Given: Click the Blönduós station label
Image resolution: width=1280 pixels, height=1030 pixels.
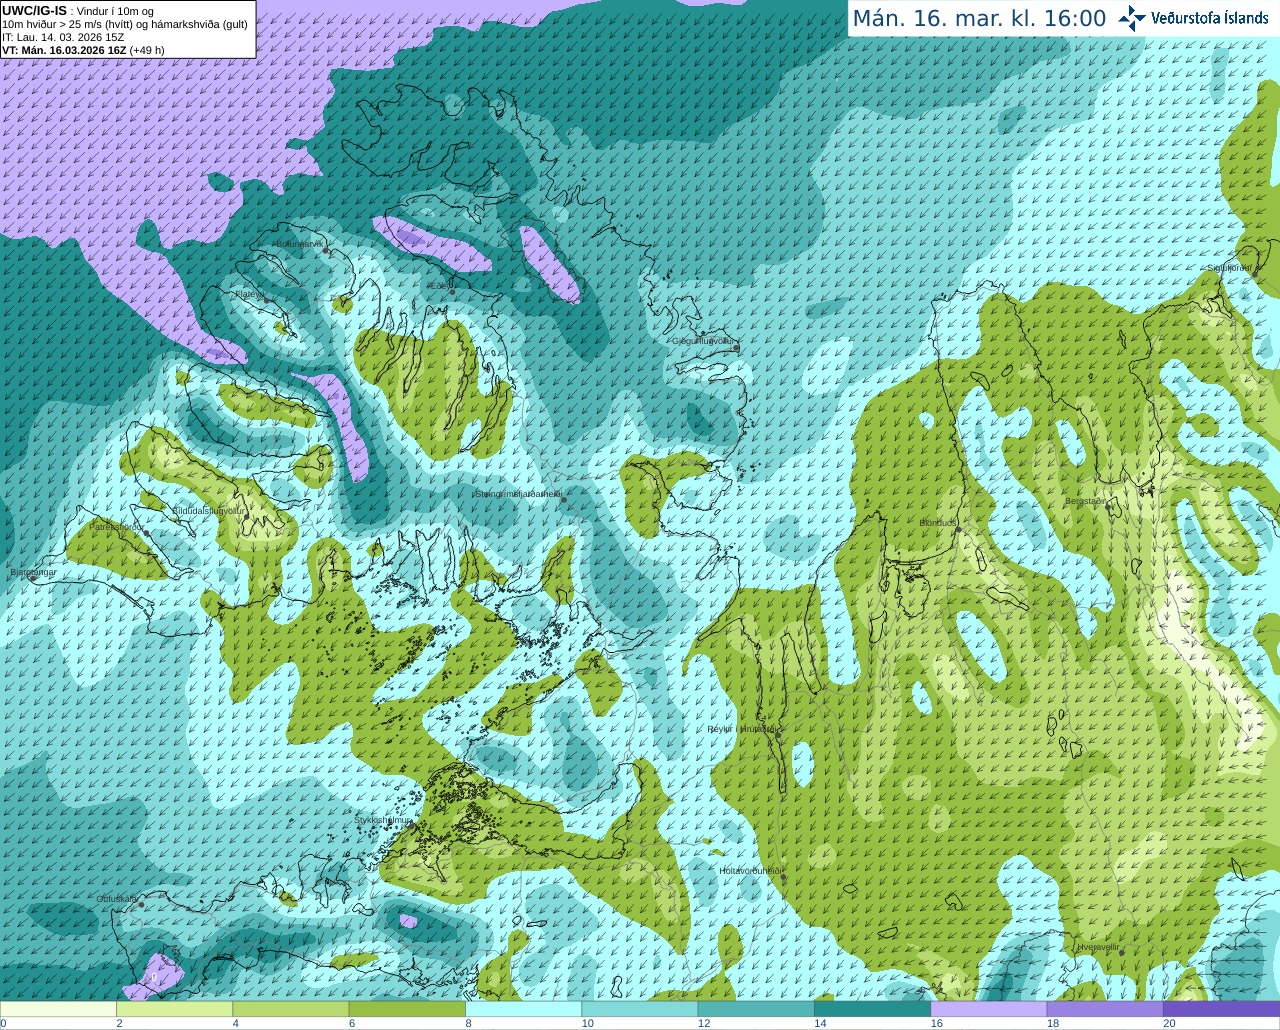Looking at the screenshot, I should (938, 523).
